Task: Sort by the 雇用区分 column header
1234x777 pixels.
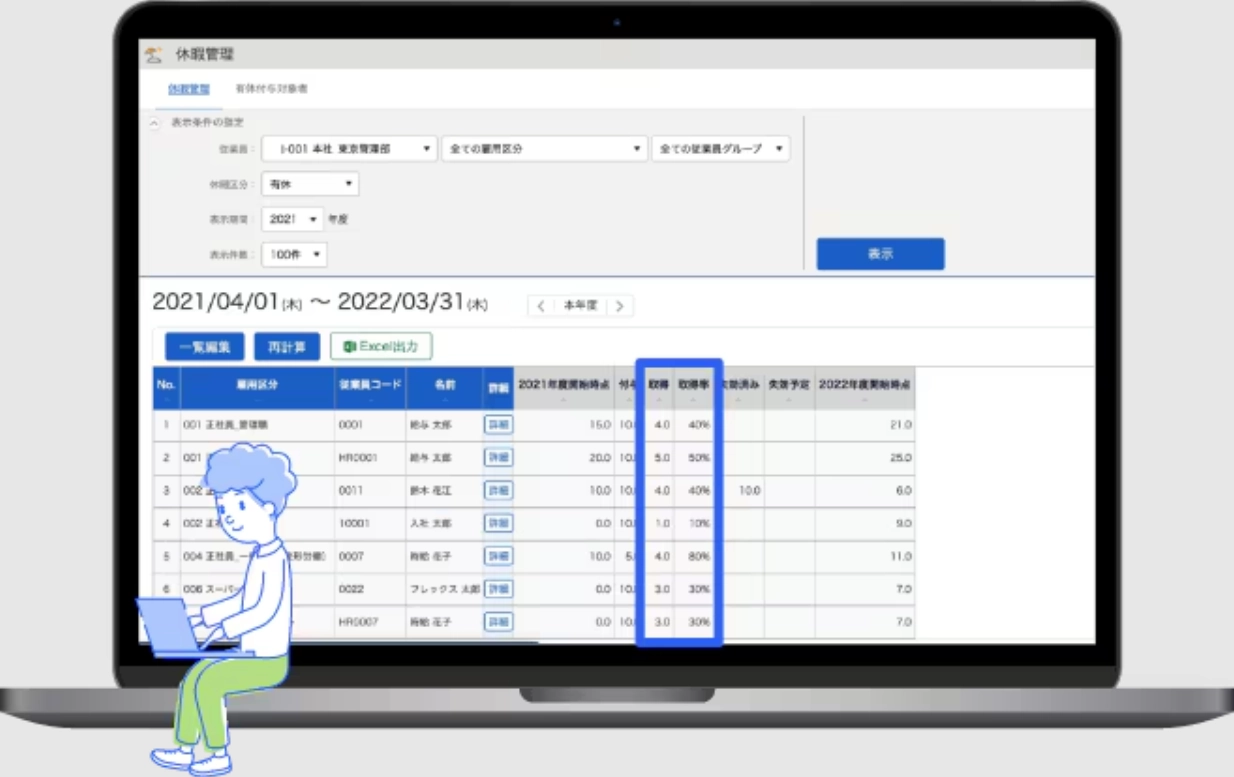Action: point(257,388)
